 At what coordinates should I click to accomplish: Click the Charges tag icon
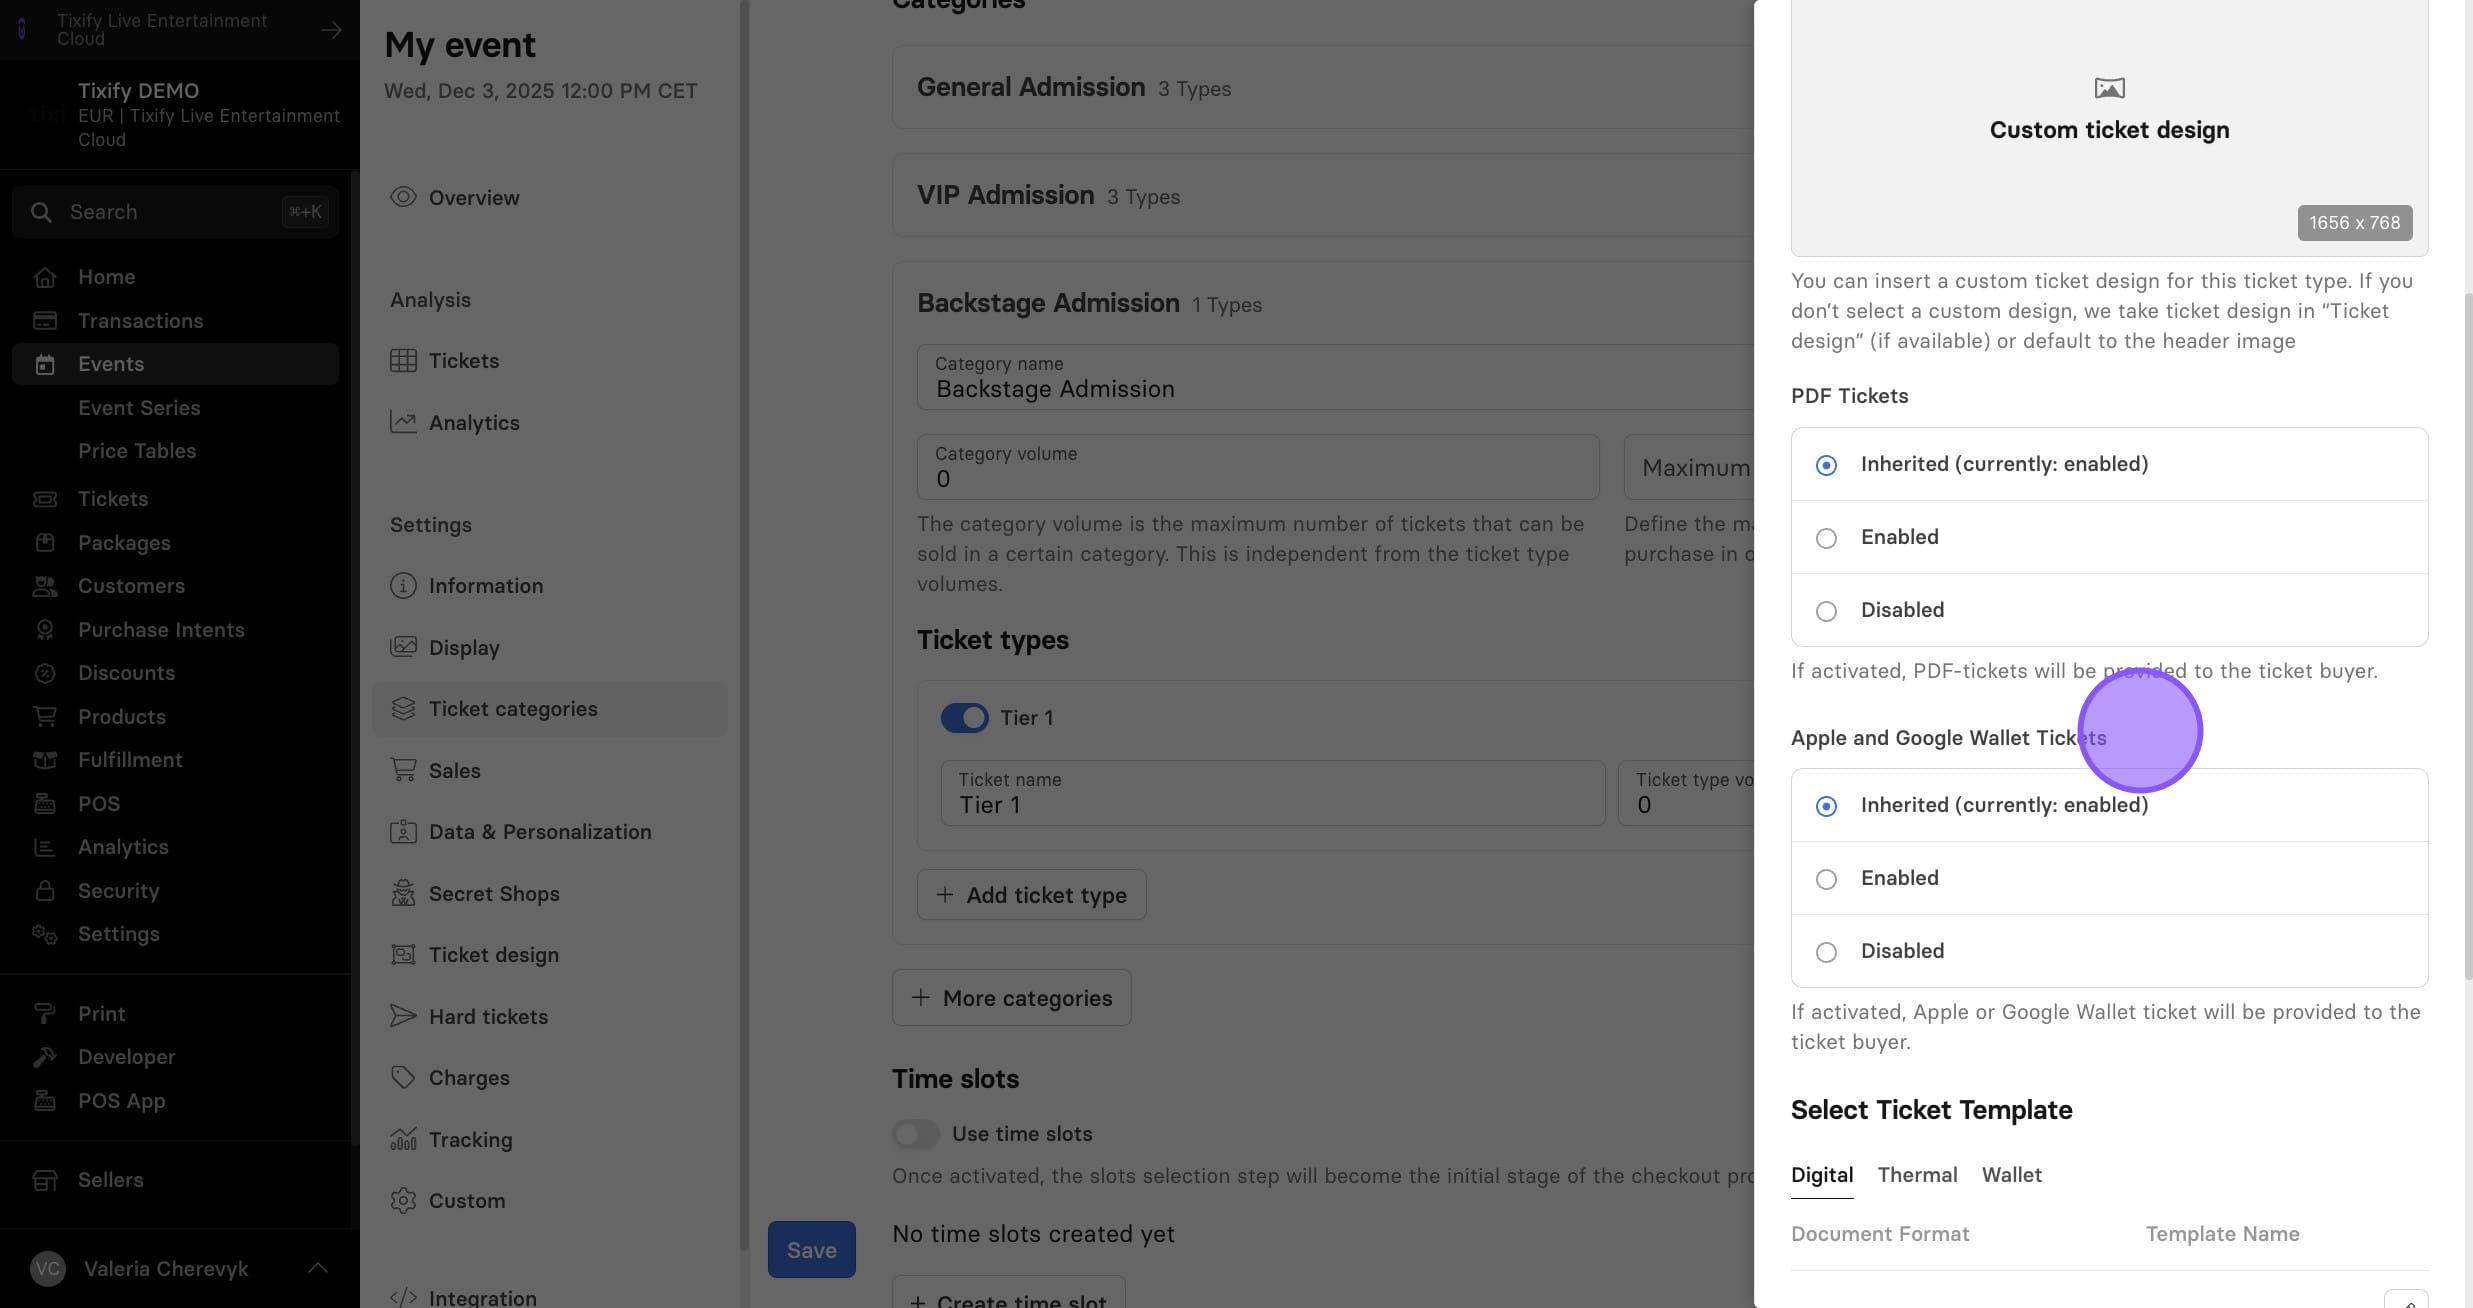coord(403,1077)
